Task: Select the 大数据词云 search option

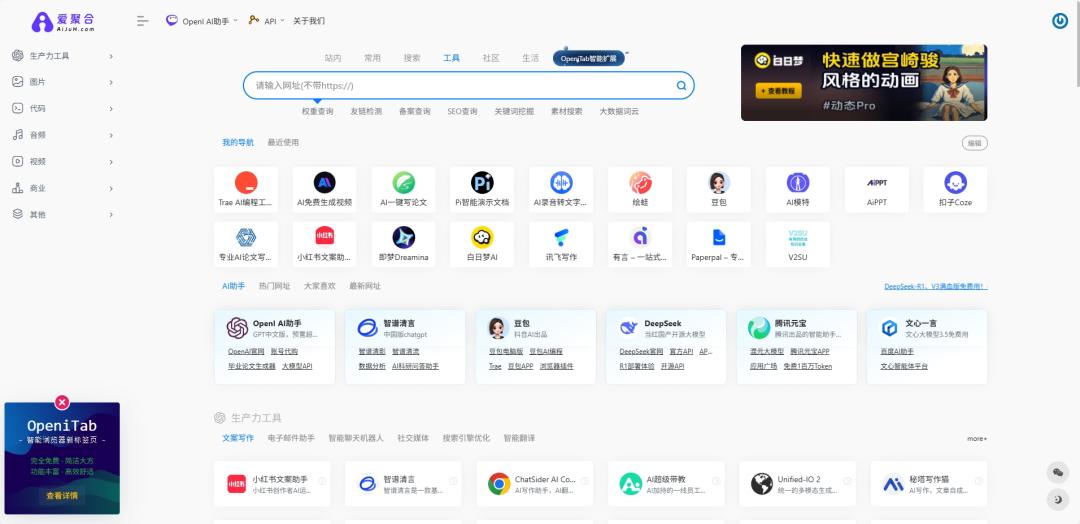Action: pos(619,111)
